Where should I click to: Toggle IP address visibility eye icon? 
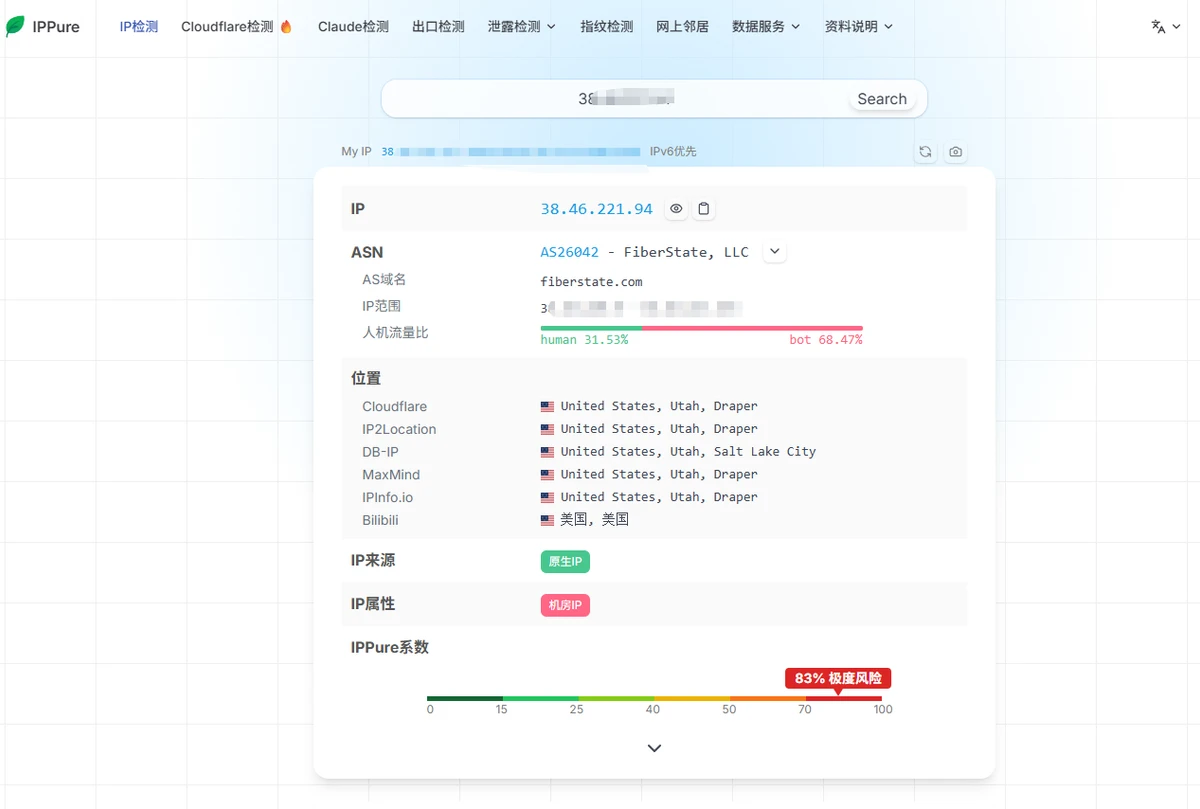pos(676,209)
